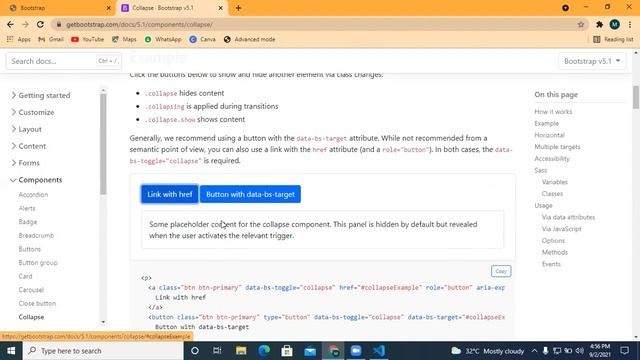This screenshot has height=360, width=640.
Task: Go back using browser back arrow
Action: [x=10, y=24]
